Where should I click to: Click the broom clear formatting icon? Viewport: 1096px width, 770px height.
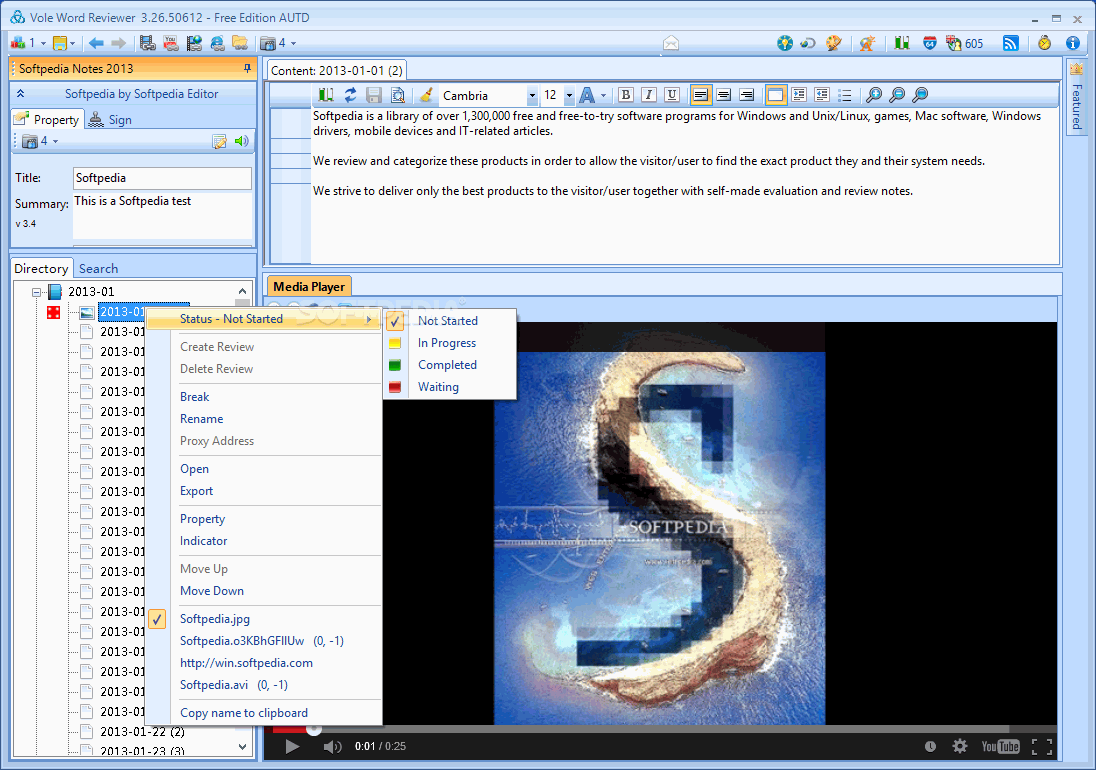(x=426, y=95)
